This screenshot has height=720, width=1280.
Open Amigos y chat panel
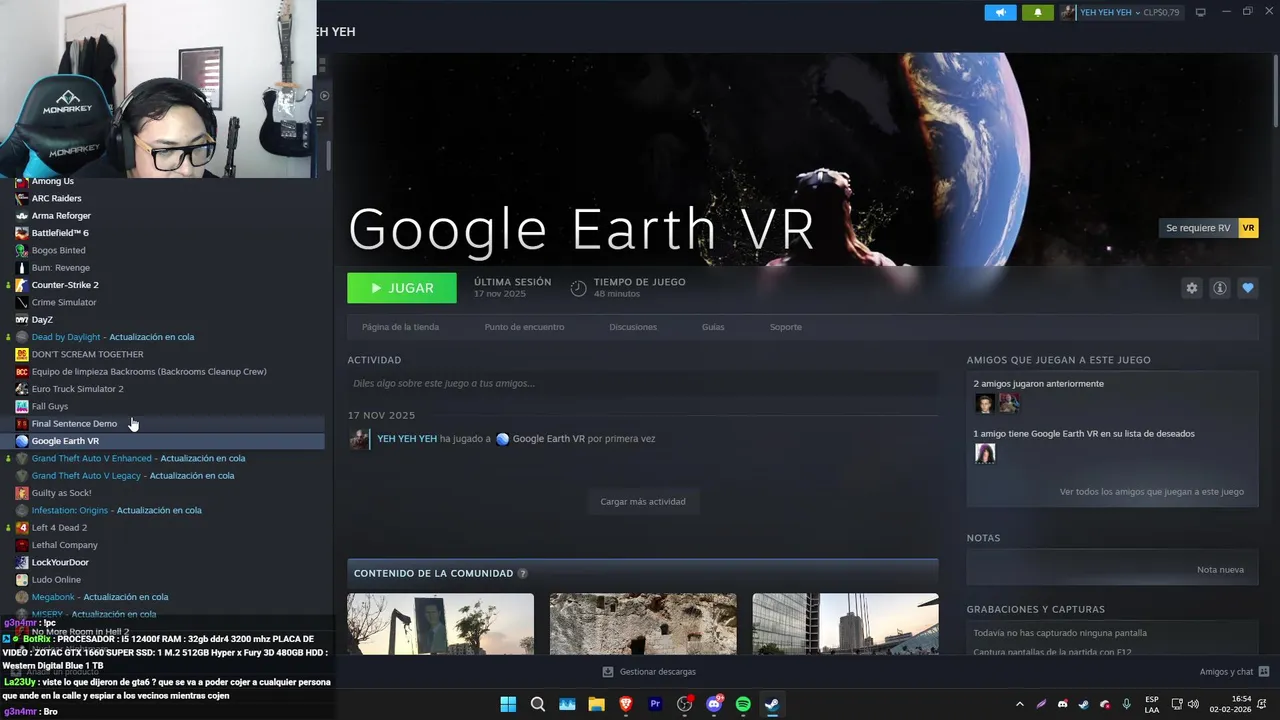[1234, 672]
